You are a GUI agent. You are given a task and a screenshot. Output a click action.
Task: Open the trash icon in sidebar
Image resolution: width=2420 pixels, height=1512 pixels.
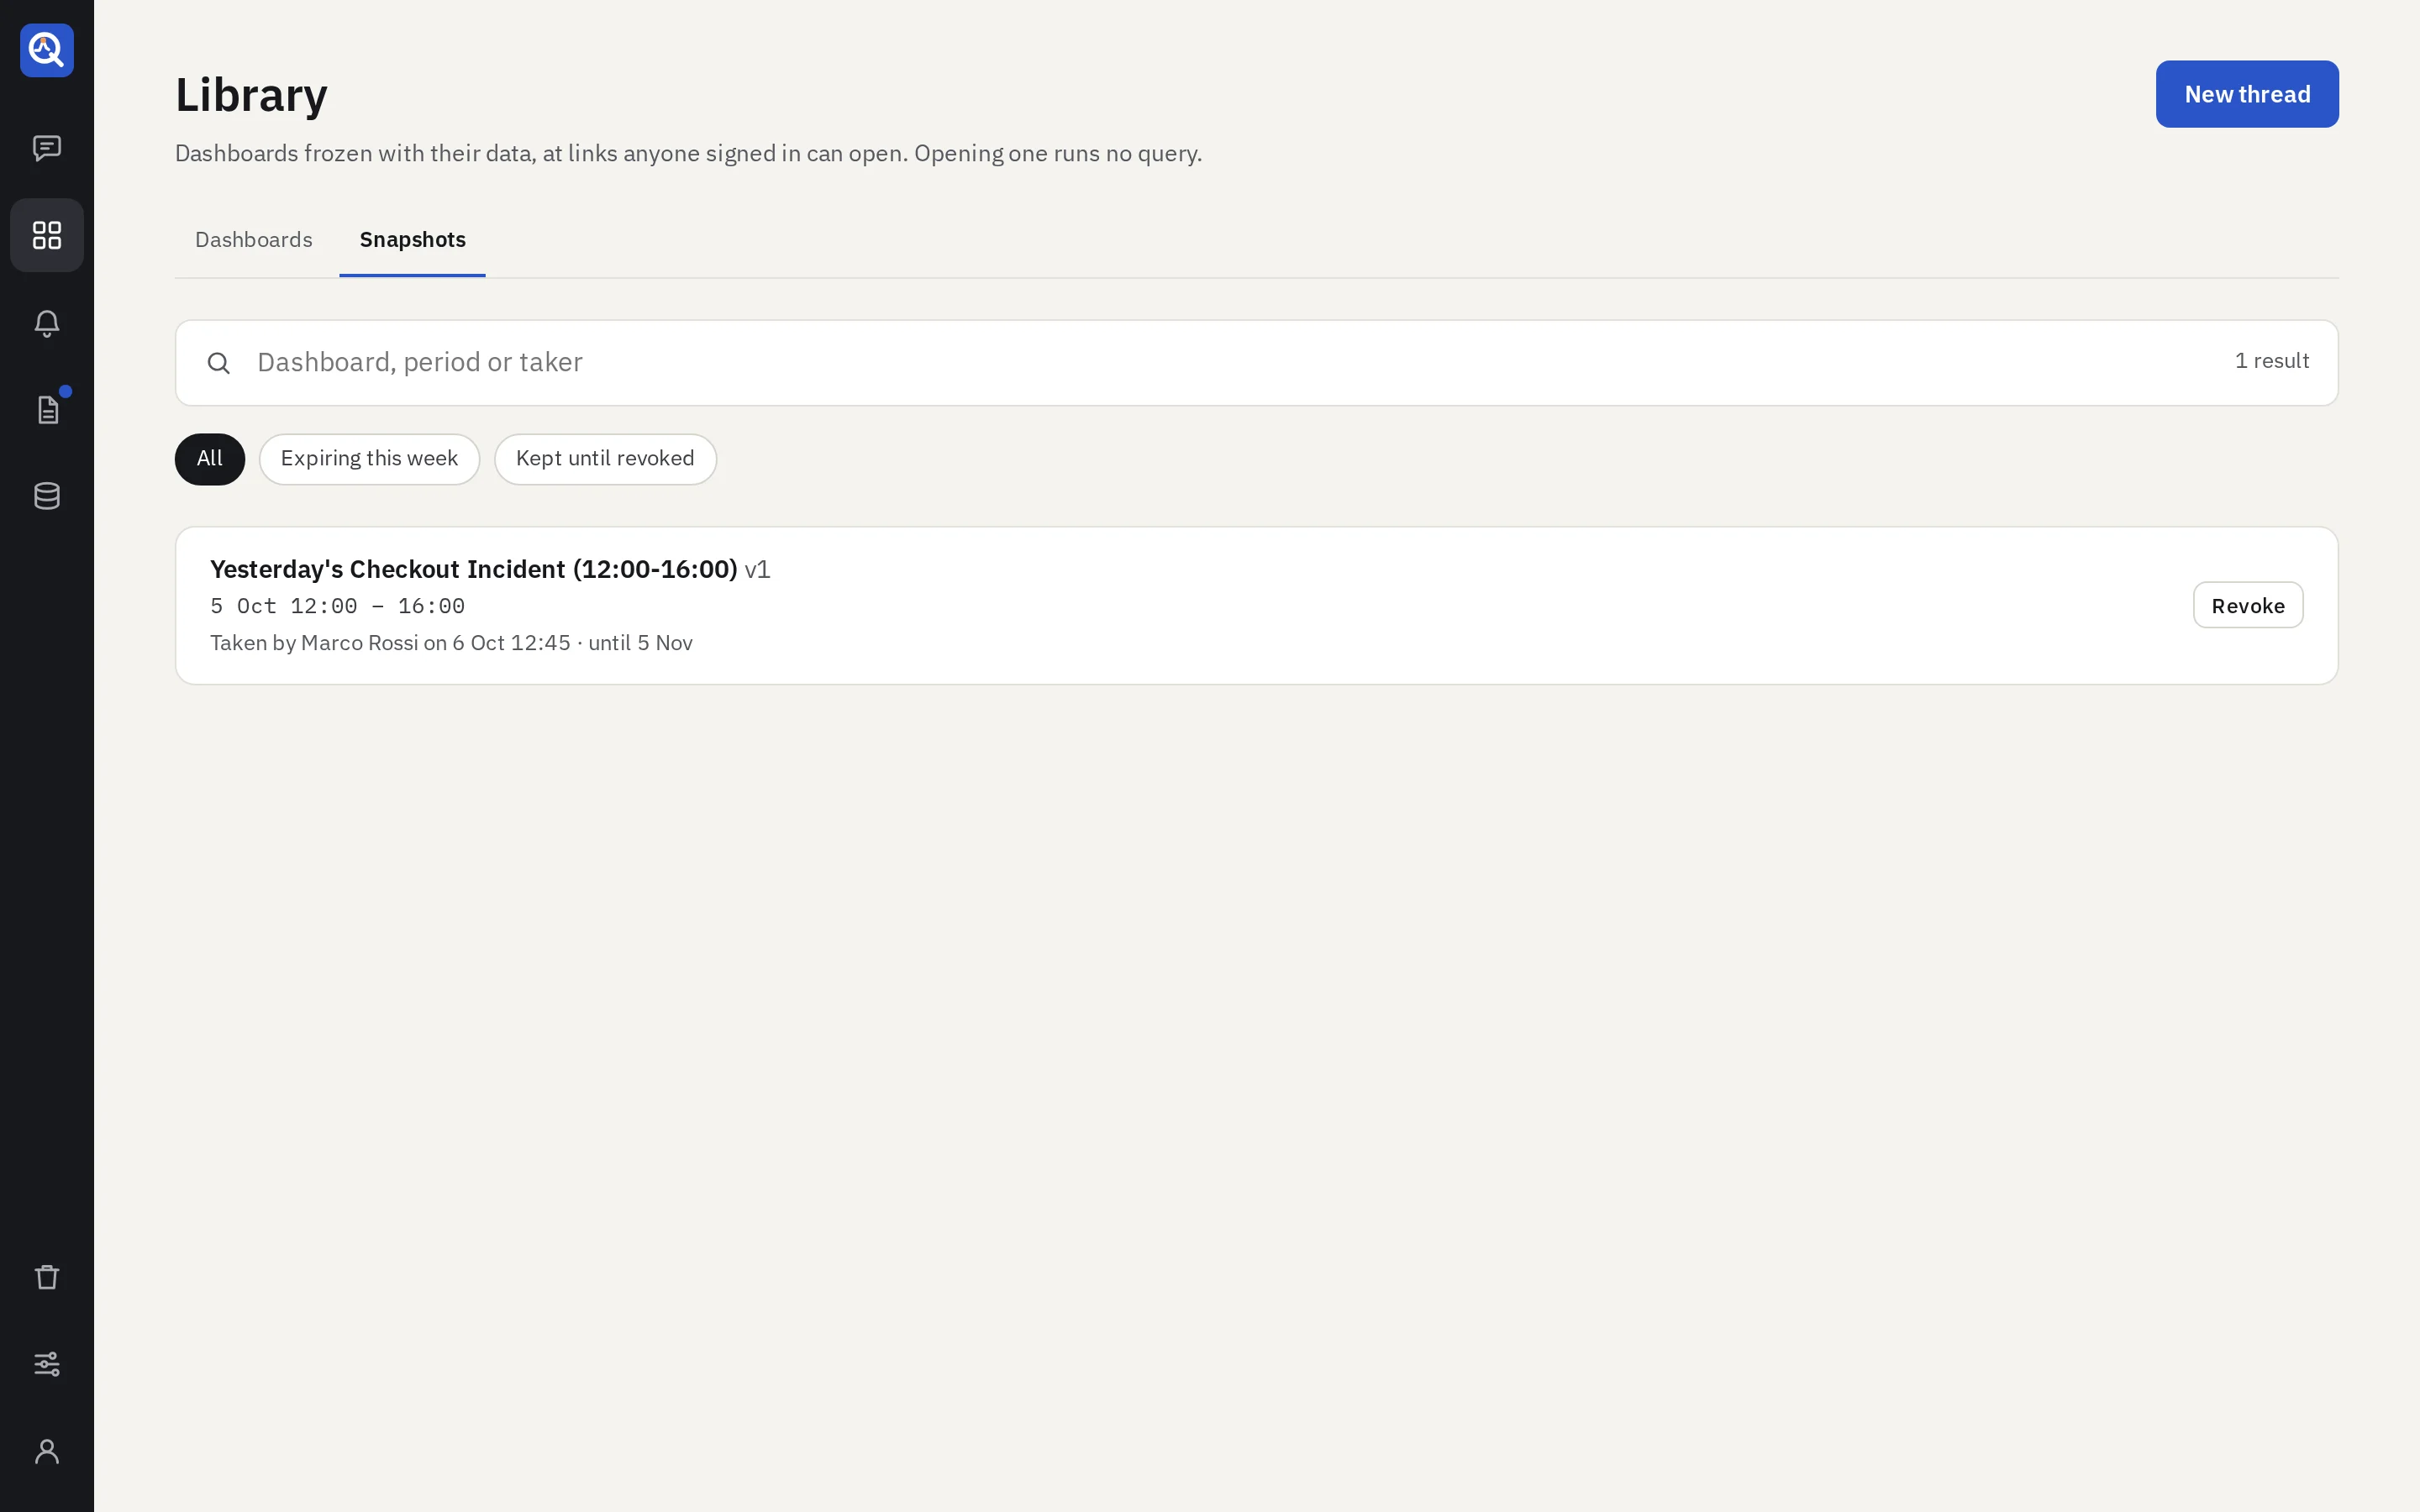[x=47, y=1277]
